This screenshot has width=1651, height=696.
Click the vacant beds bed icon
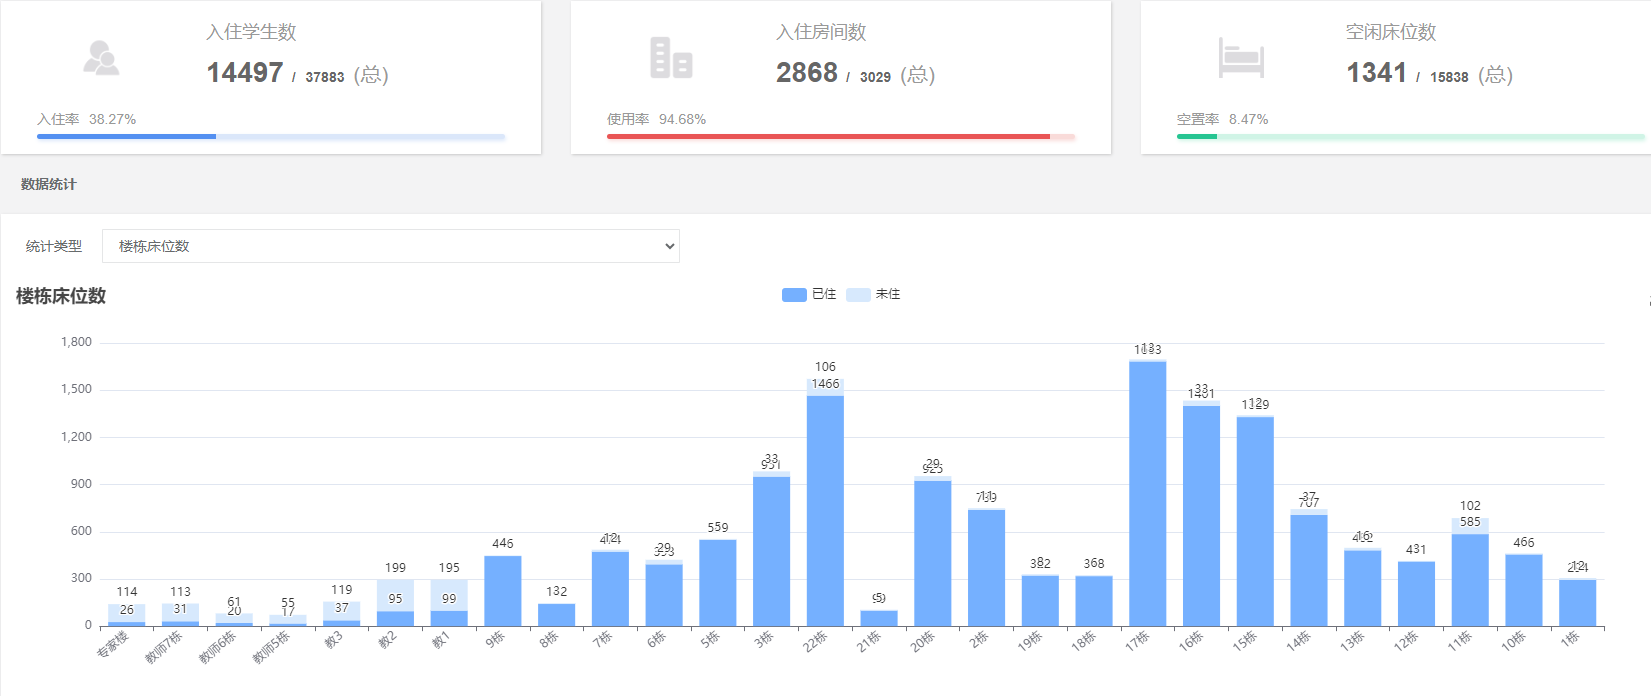[x=1241, y=58]
